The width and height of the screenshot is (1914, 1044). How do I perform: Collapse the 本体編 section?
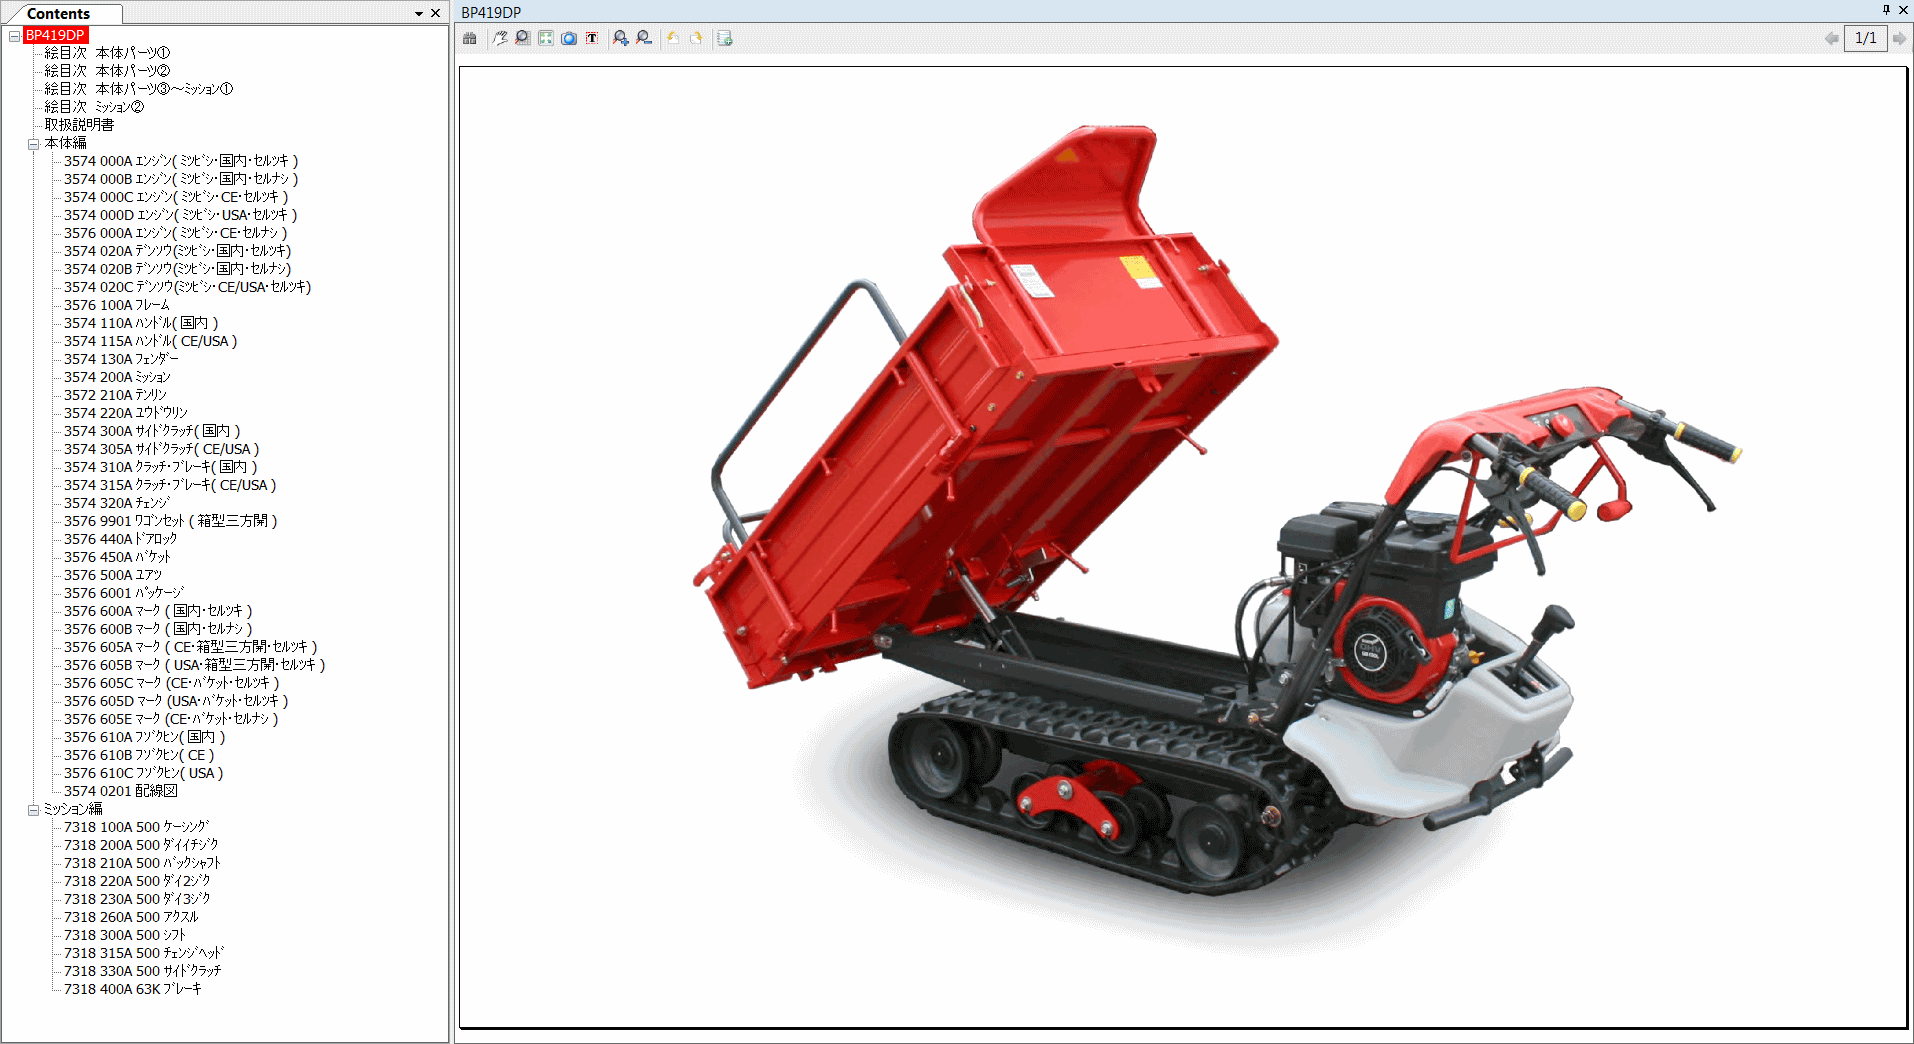[33, 142]
